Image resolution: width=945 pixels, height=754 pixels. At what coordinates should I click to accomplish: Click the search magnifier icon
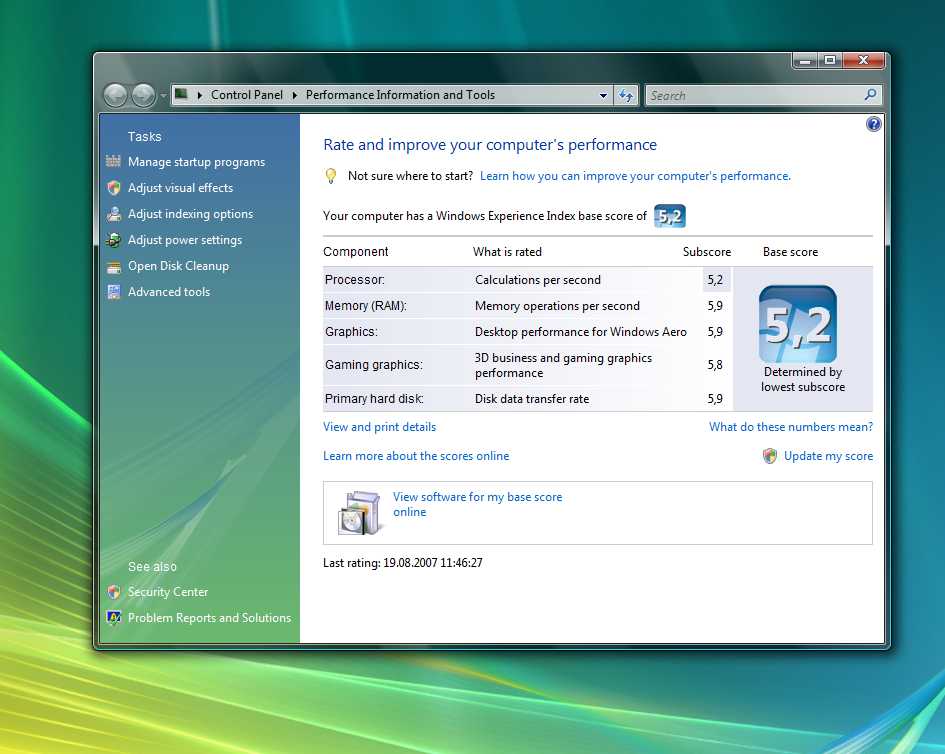870,95
